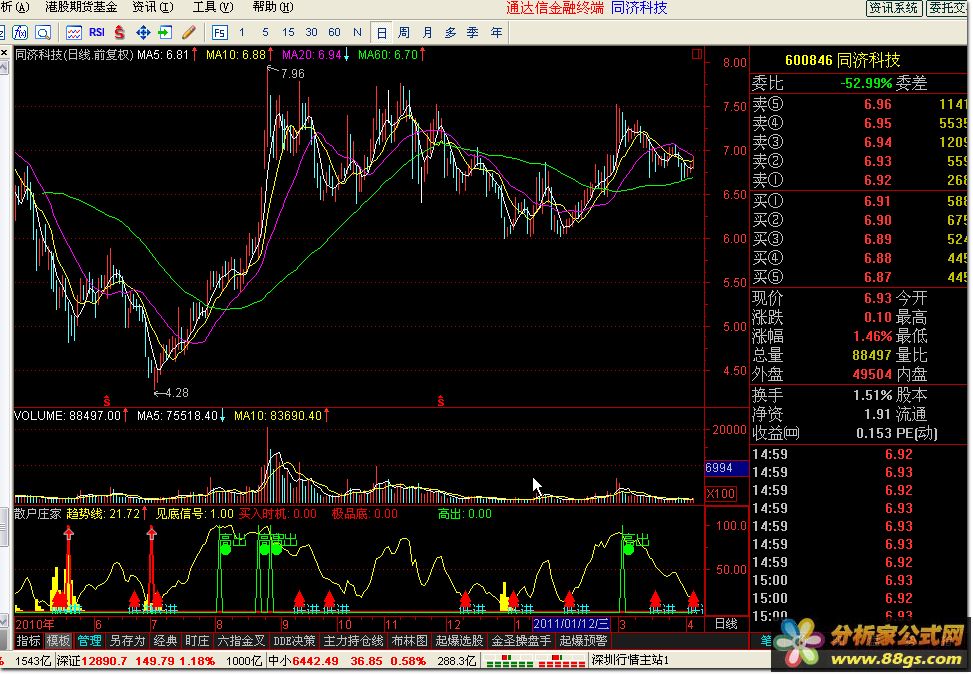
Task: Switch to 1-minute period
Action: [x=241, y=32]
